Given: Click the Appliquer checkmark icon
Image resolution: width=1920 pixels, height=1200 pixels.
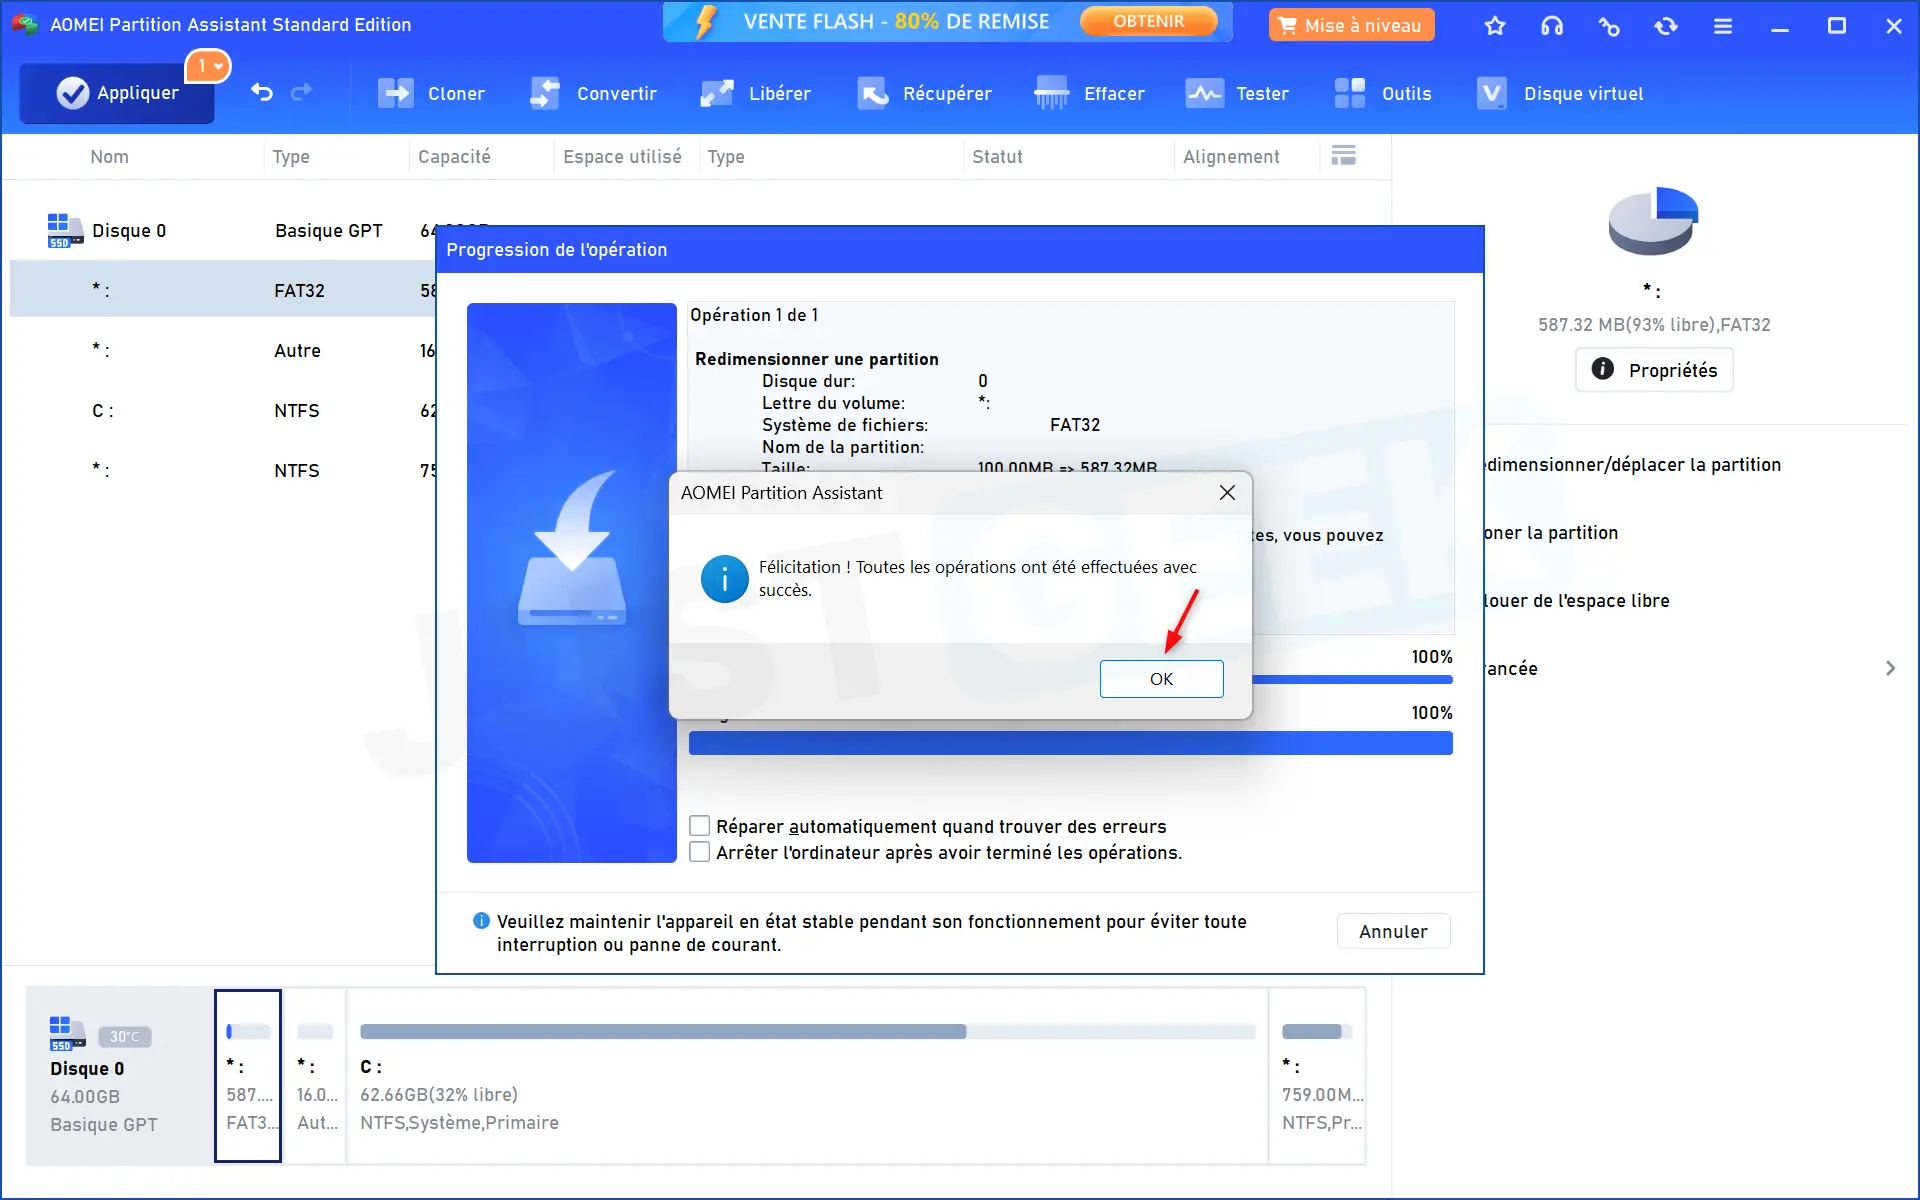Looking at the screenshot, I should 72,93.
